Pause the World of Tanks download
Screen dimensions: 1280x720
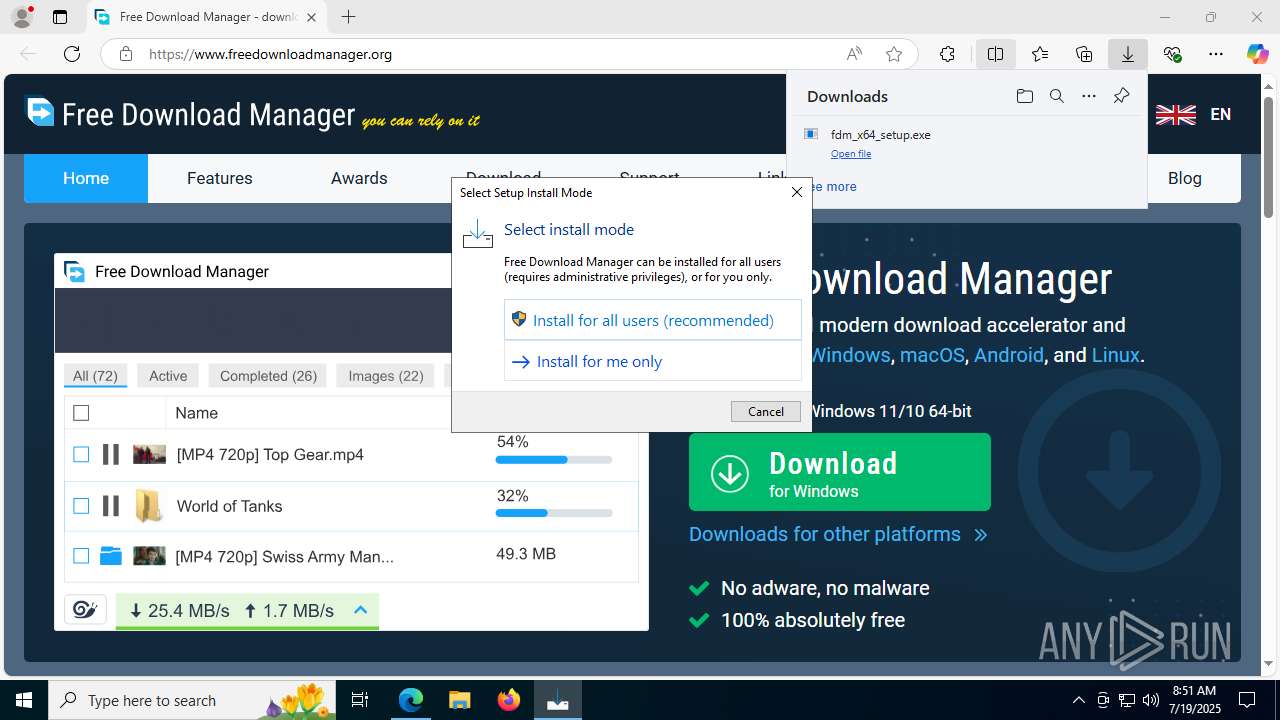coord(111,506)
